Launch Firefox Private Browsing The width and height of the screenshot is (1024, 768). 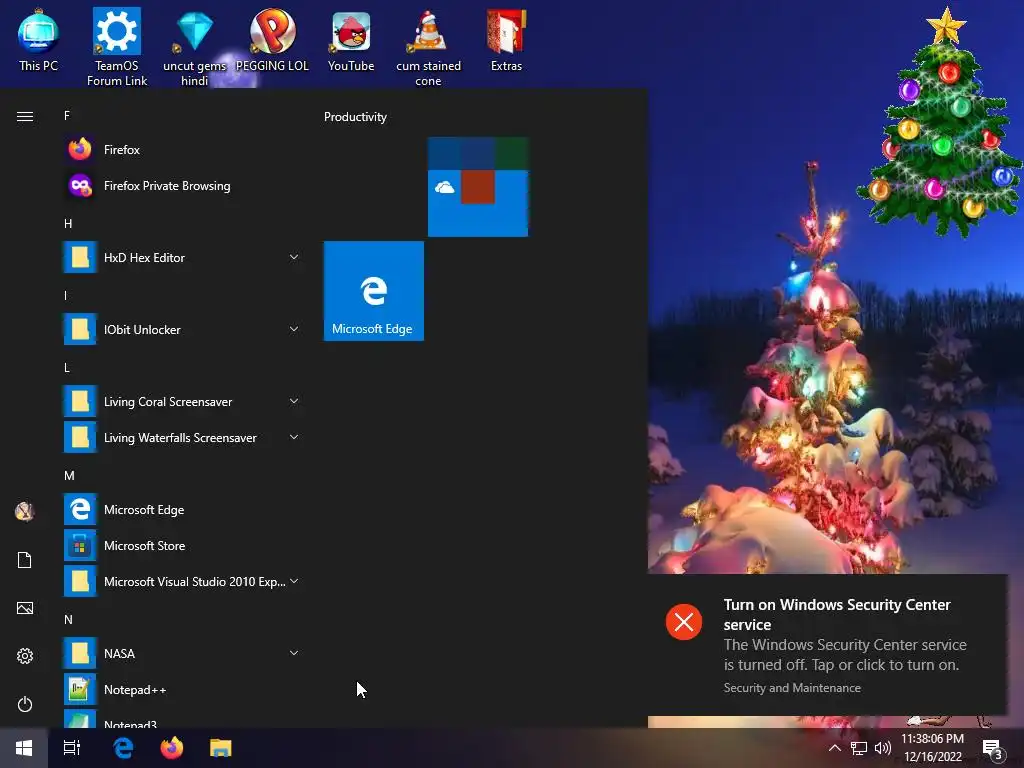[x=182, y=185]
